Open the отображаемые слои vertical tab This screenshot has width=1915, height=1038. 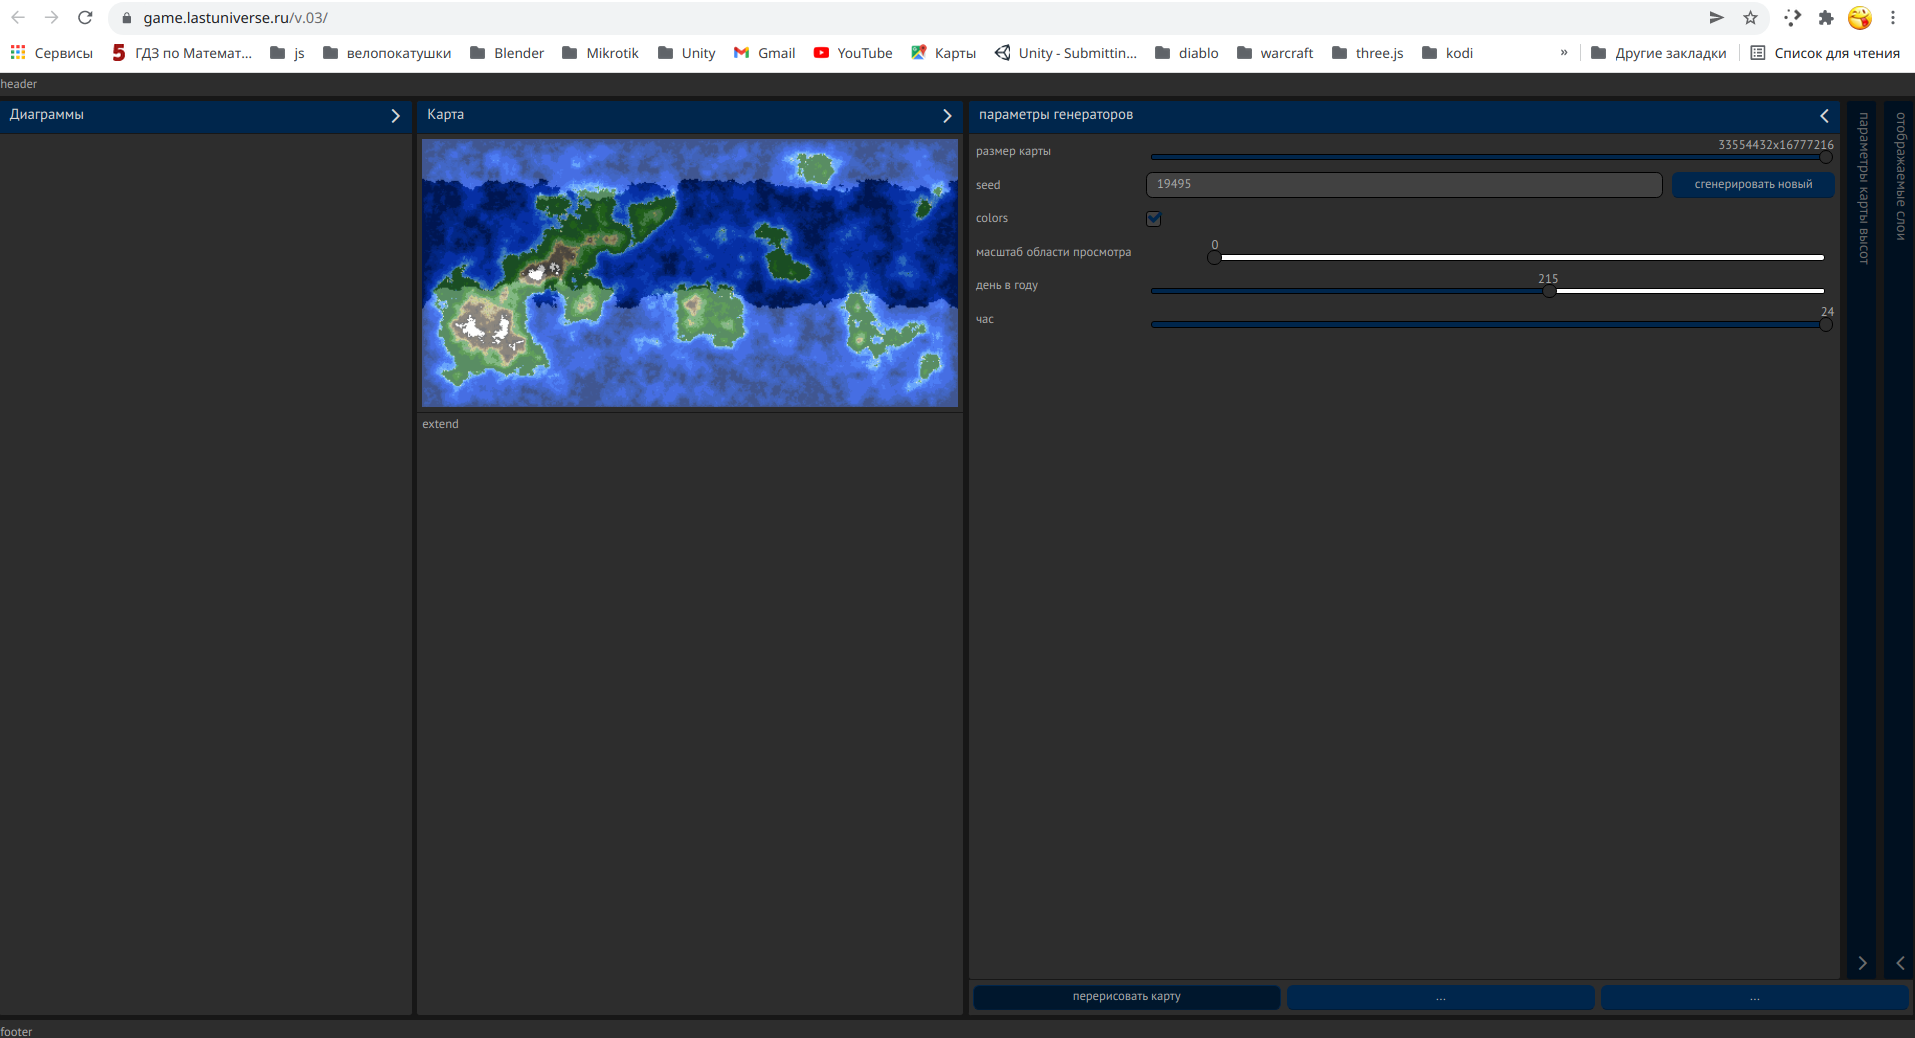tap(1901, 176)
